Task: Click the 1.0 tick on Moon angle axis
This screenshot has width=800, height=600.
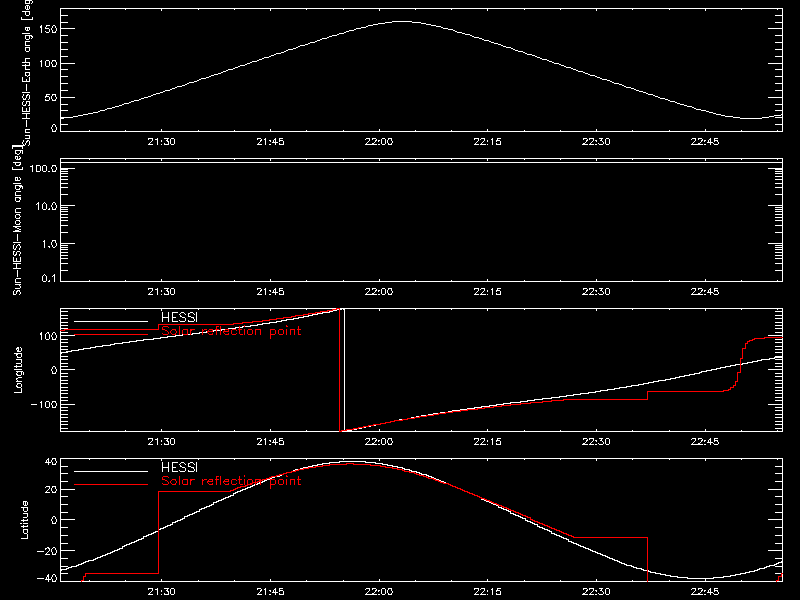Action: pyautogui.click(x=49, y=244)
